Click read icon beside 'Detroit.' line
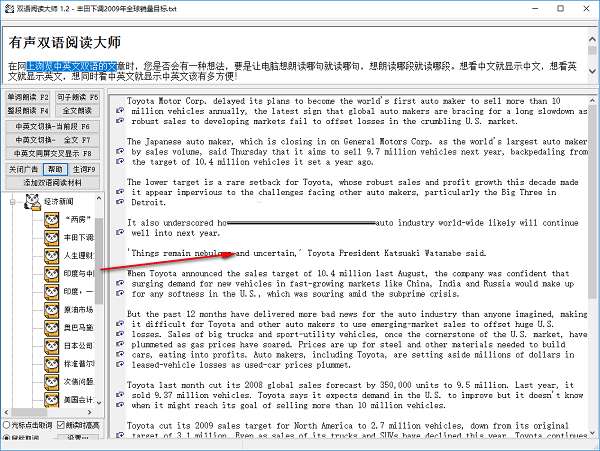The height and width of the screenshot is (451, 600). (120, 202)
